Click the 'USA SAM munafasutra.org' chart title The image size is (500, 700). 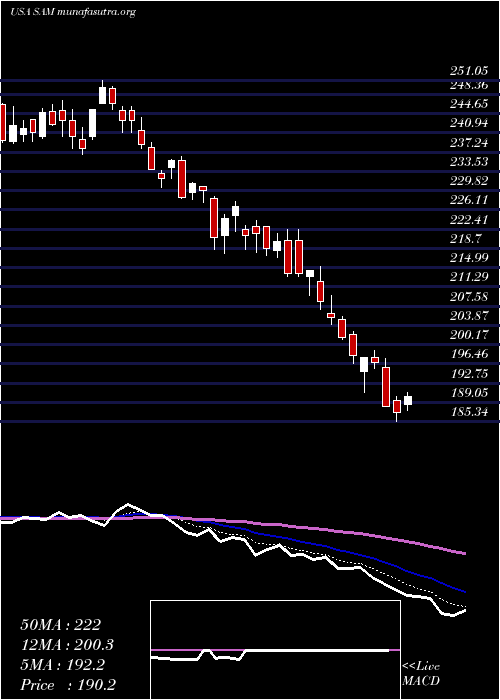point(73,12)
